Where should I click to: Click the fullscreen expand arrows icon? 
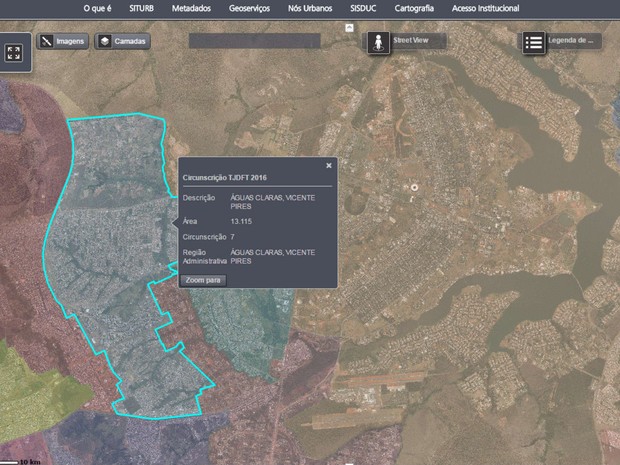[x=14, y=53]
